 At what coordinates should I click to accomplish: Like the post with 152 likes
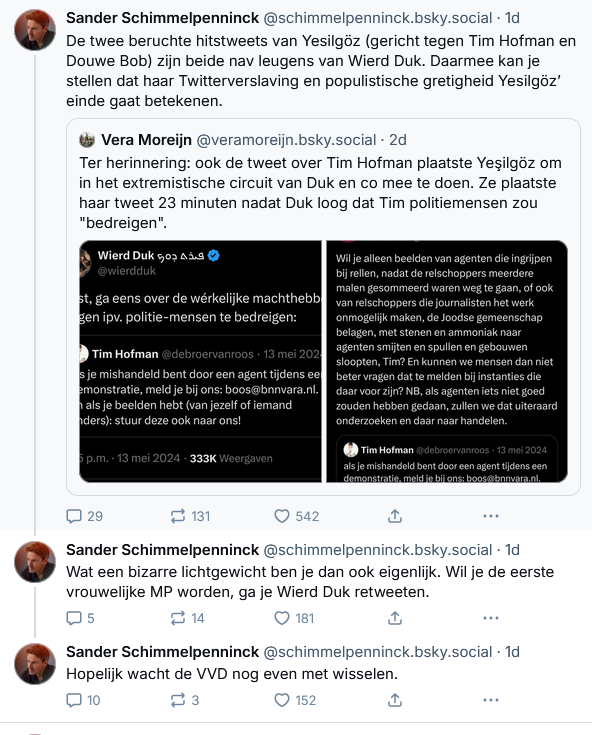[295, 700]
